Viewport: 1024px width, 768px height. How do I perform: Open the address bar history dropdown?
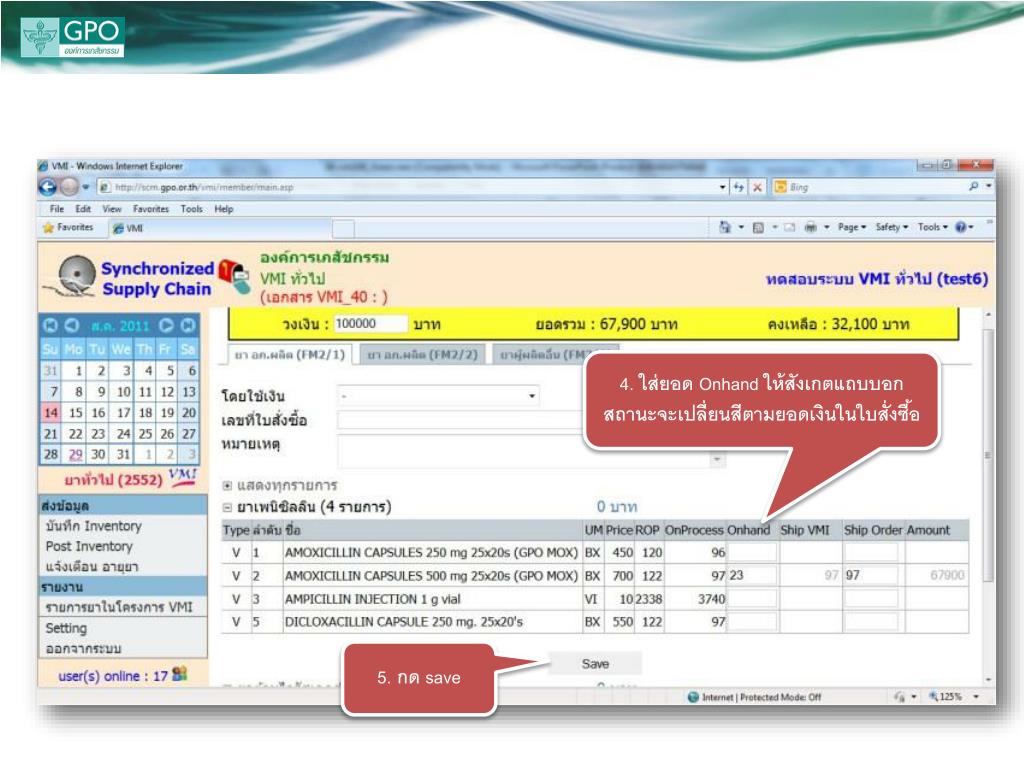(x=722, y=187)
